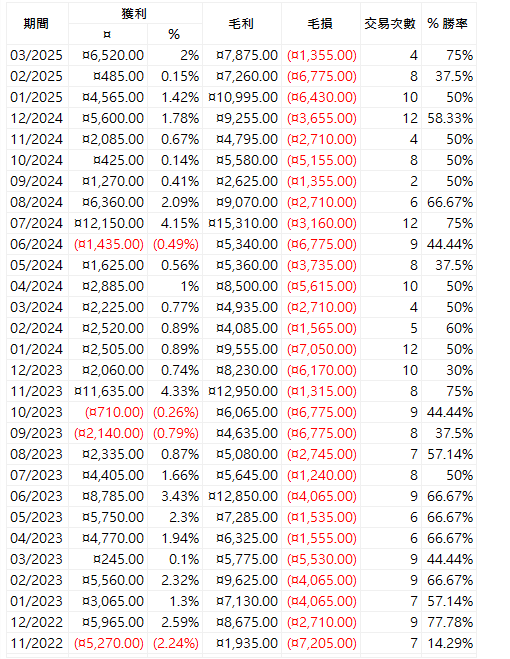
Task: Select the 58.33% win rate cell
Action: [449, 118]
